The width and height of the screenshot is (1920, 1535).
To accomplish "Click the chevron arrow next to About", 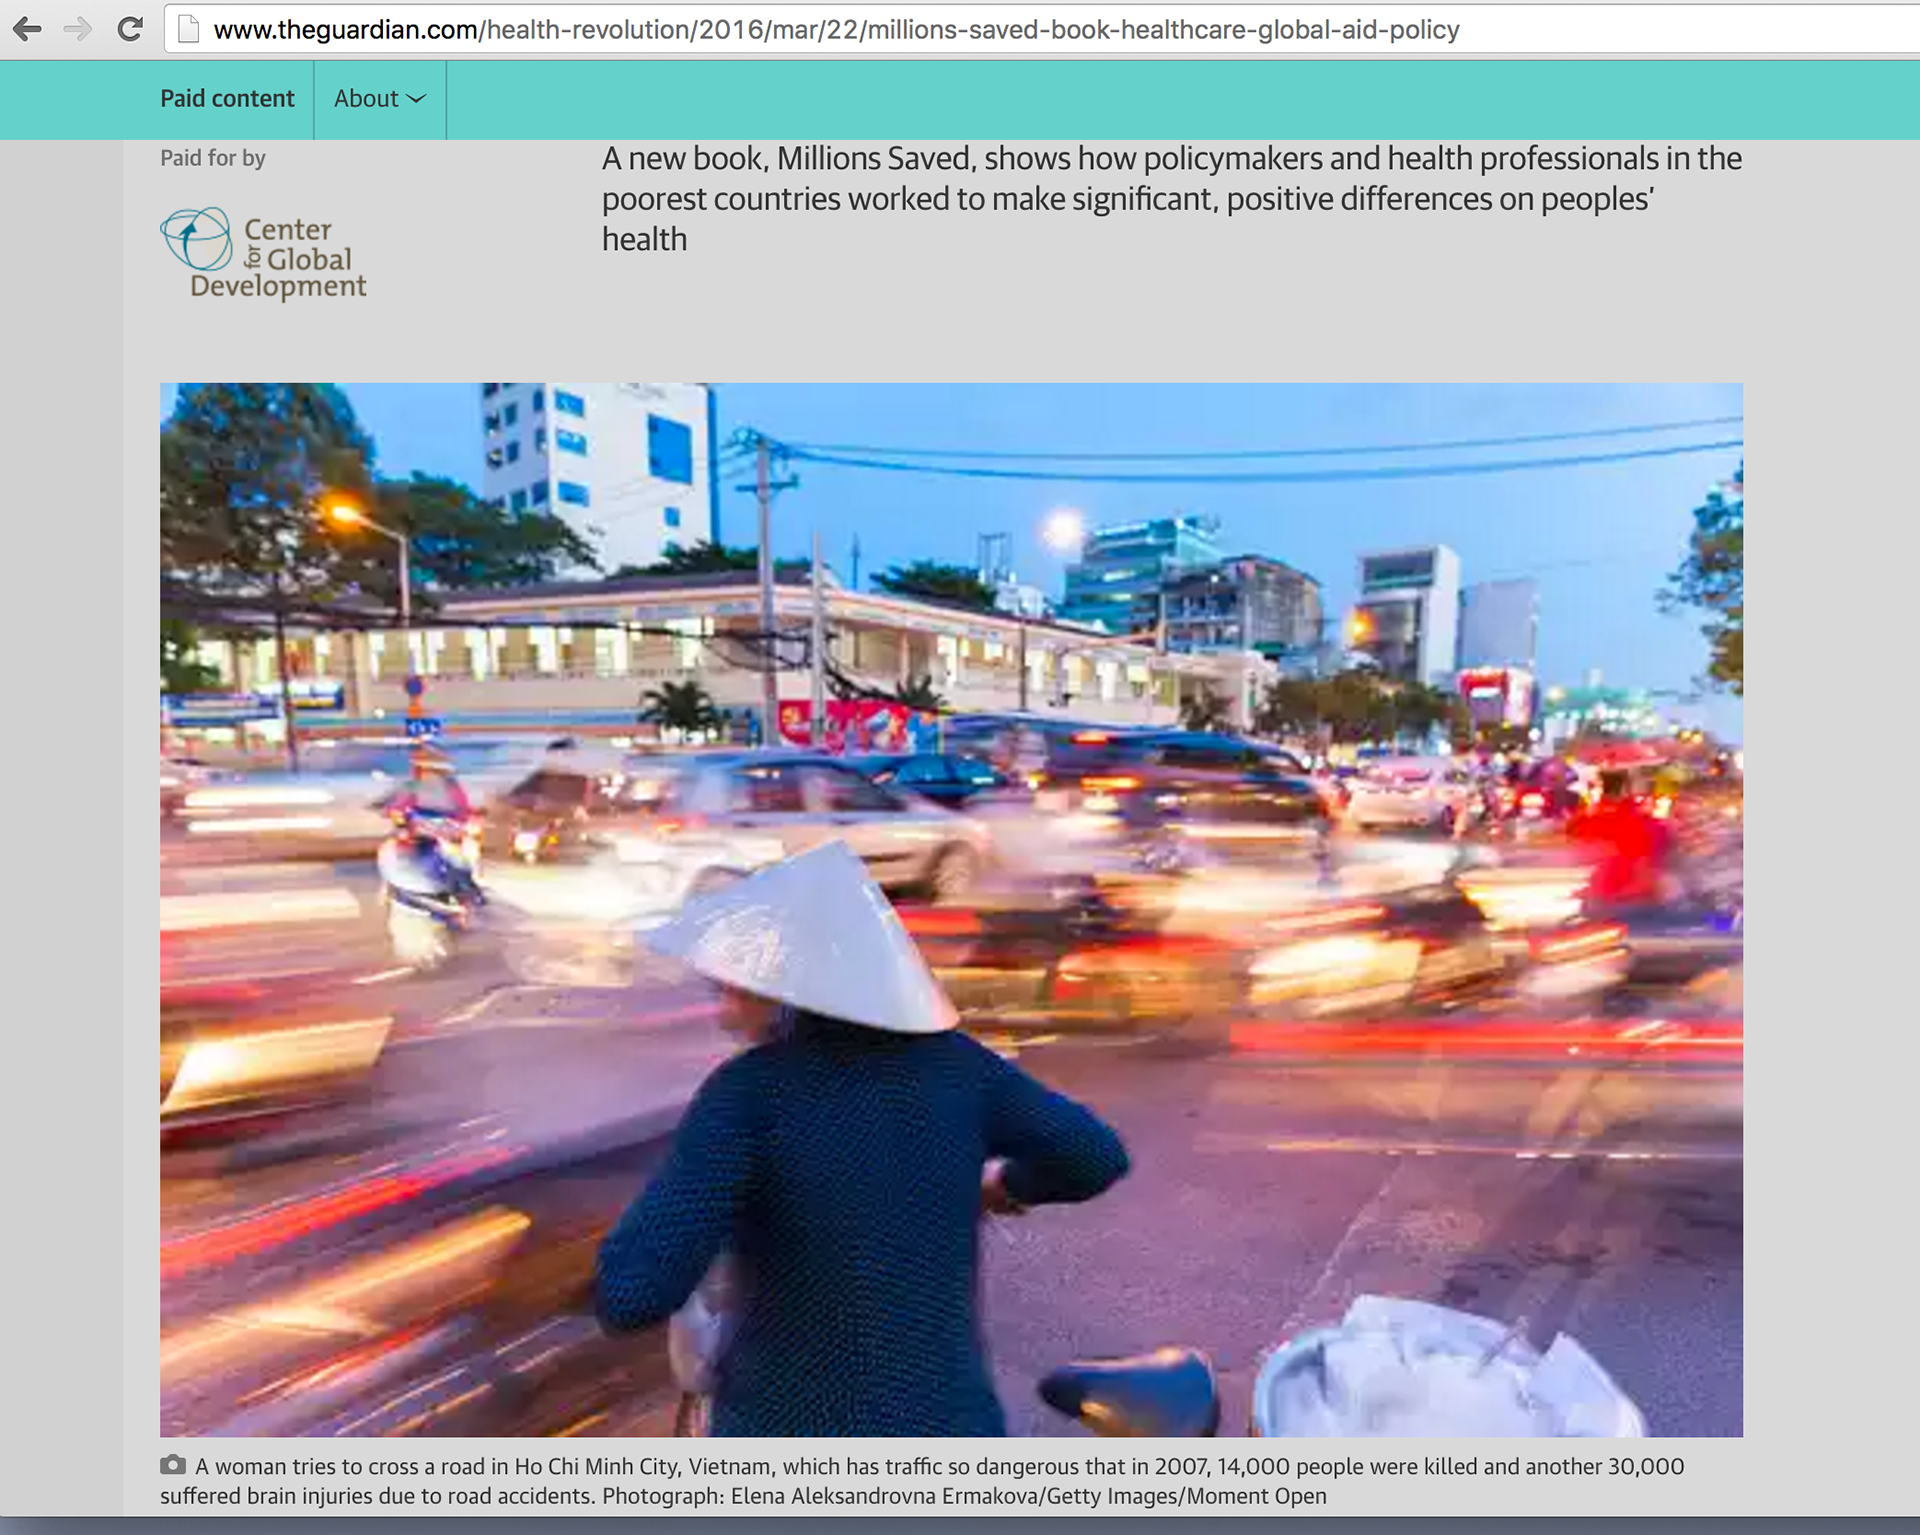I will coord(417,99).
